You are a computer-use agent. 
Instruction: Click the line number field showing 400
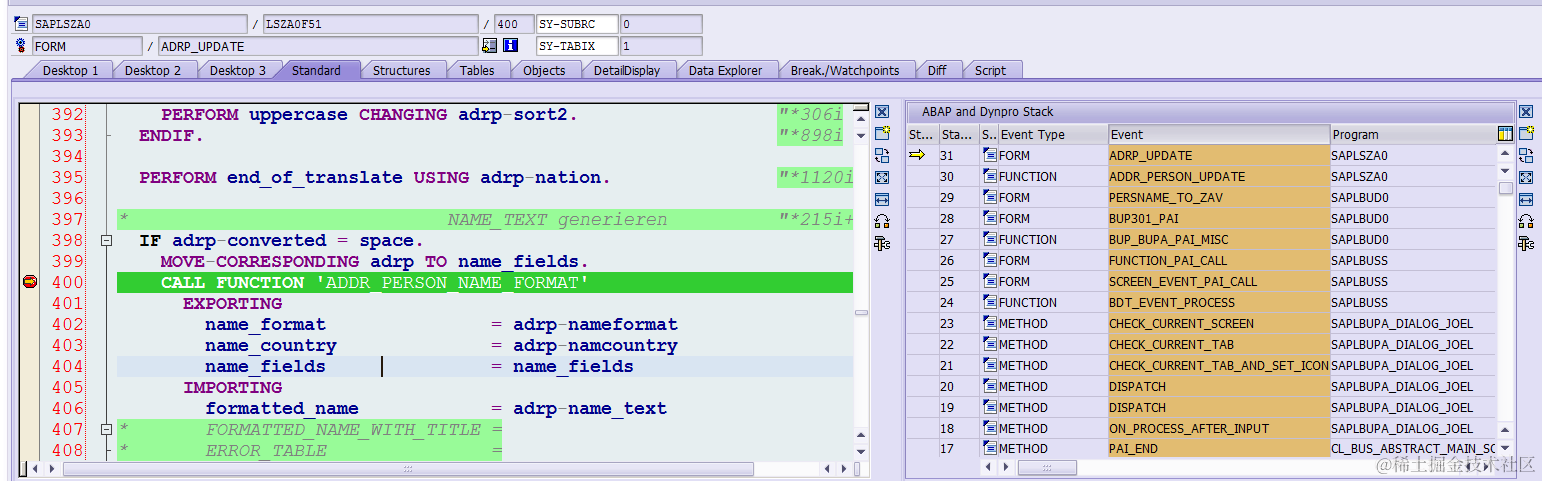click(x=513, y=23)
